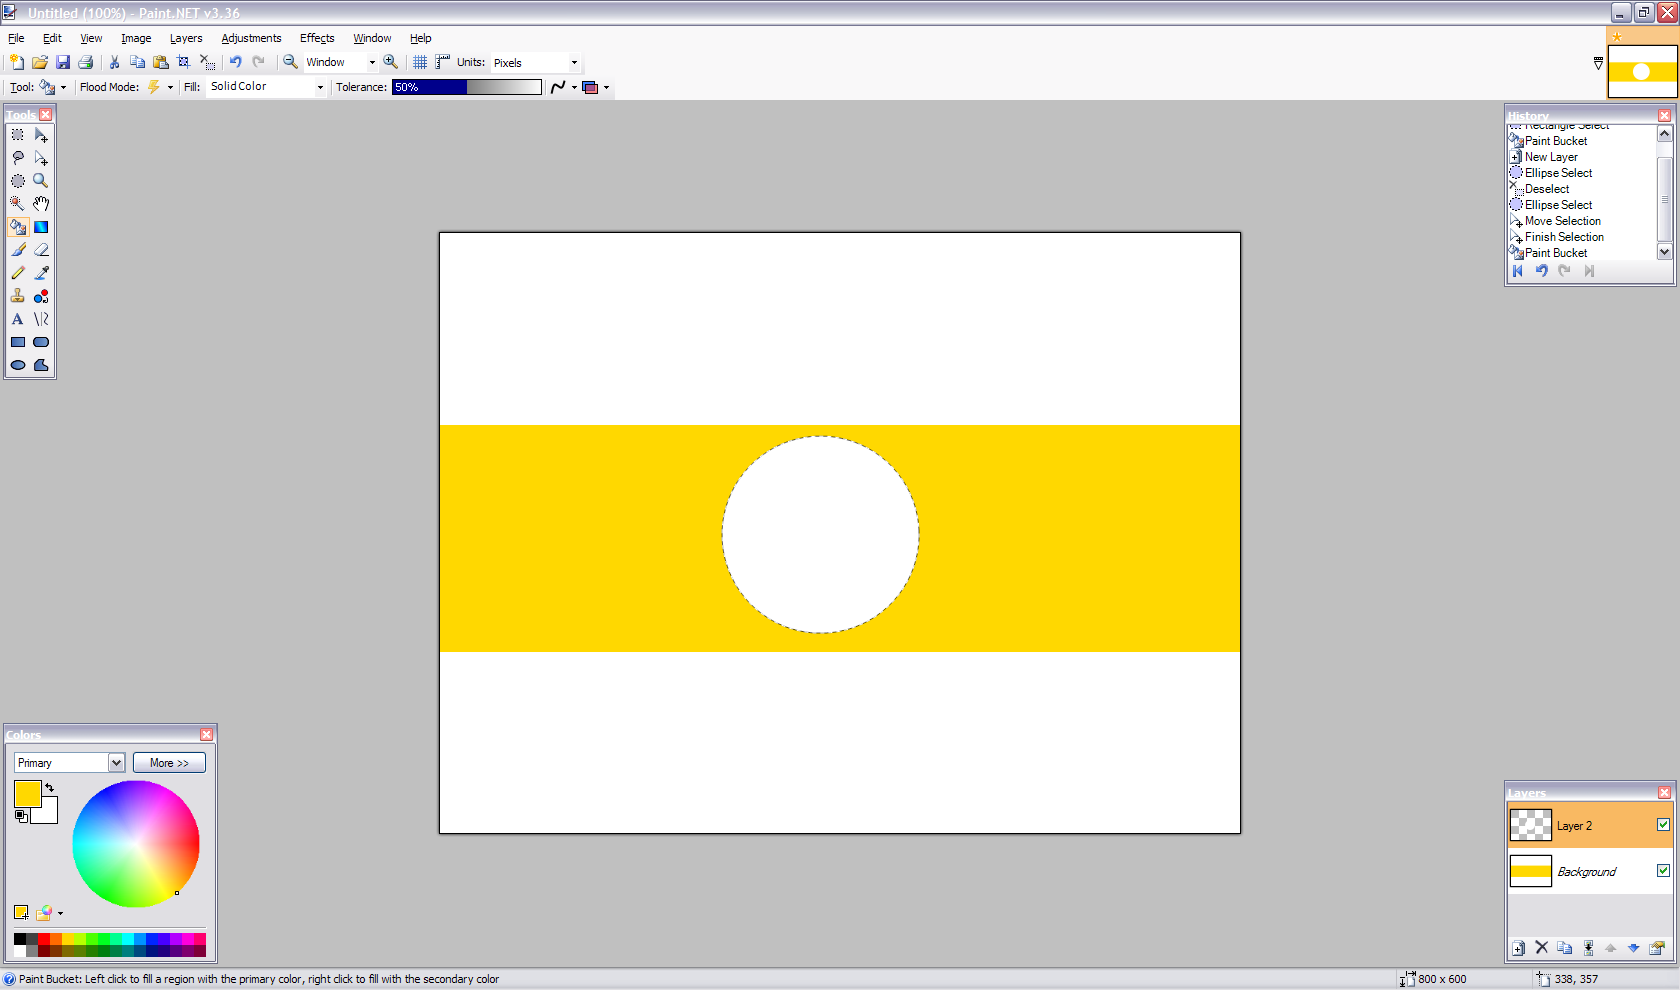Choose the Color Picker tool
Screen dimensions: 1680x990
click(x=41, y=273)
